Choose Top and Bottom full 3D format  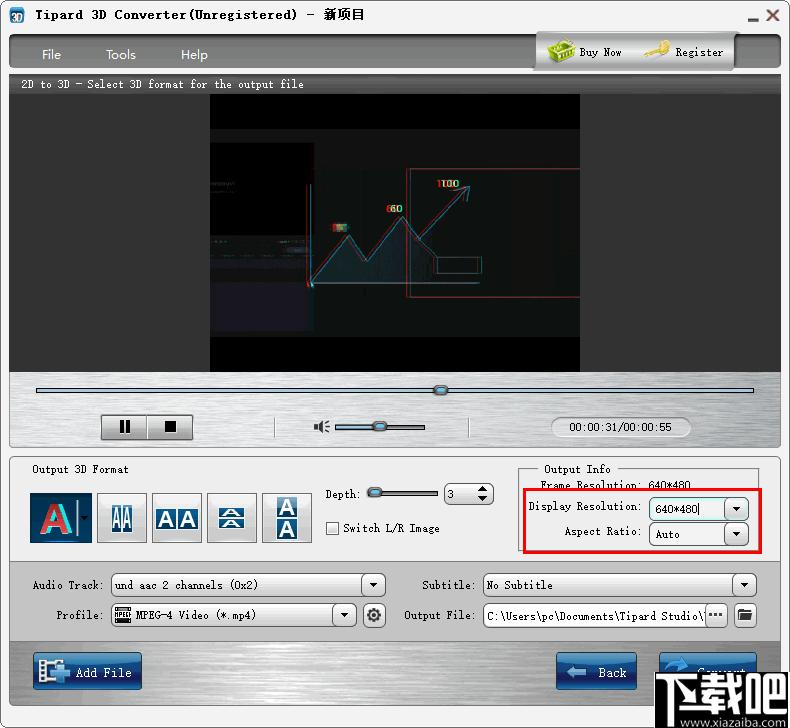[287, 518]
